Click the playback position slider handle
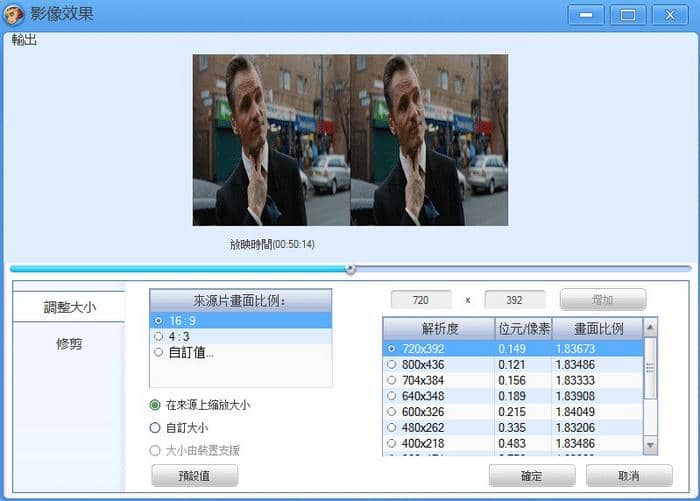Screen dimensions: 700x501 (350, 269)
